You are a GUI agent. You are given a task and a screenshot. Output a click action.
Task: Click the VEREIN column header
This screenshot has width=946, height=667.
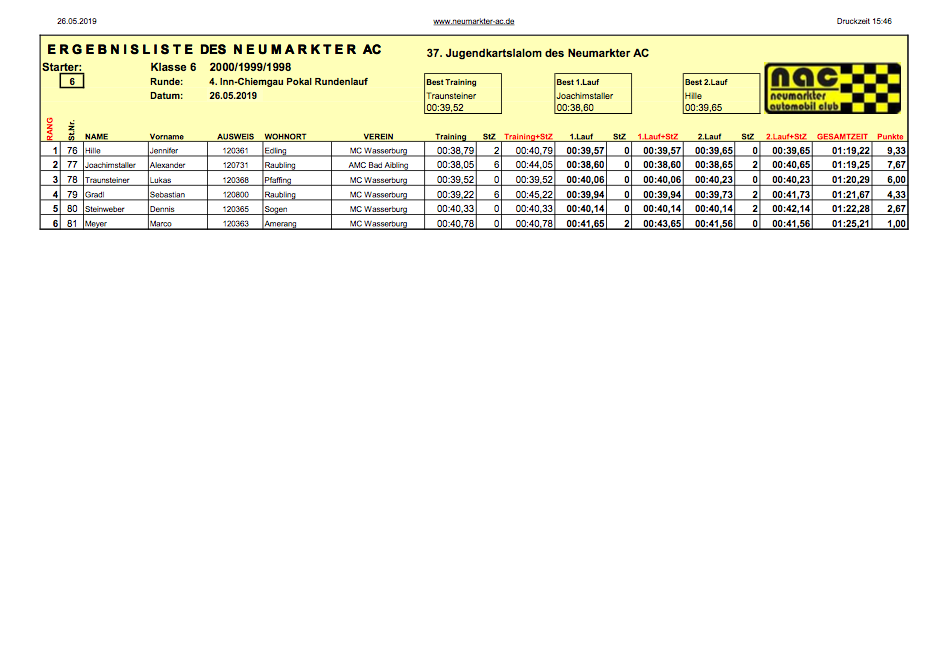378,137
